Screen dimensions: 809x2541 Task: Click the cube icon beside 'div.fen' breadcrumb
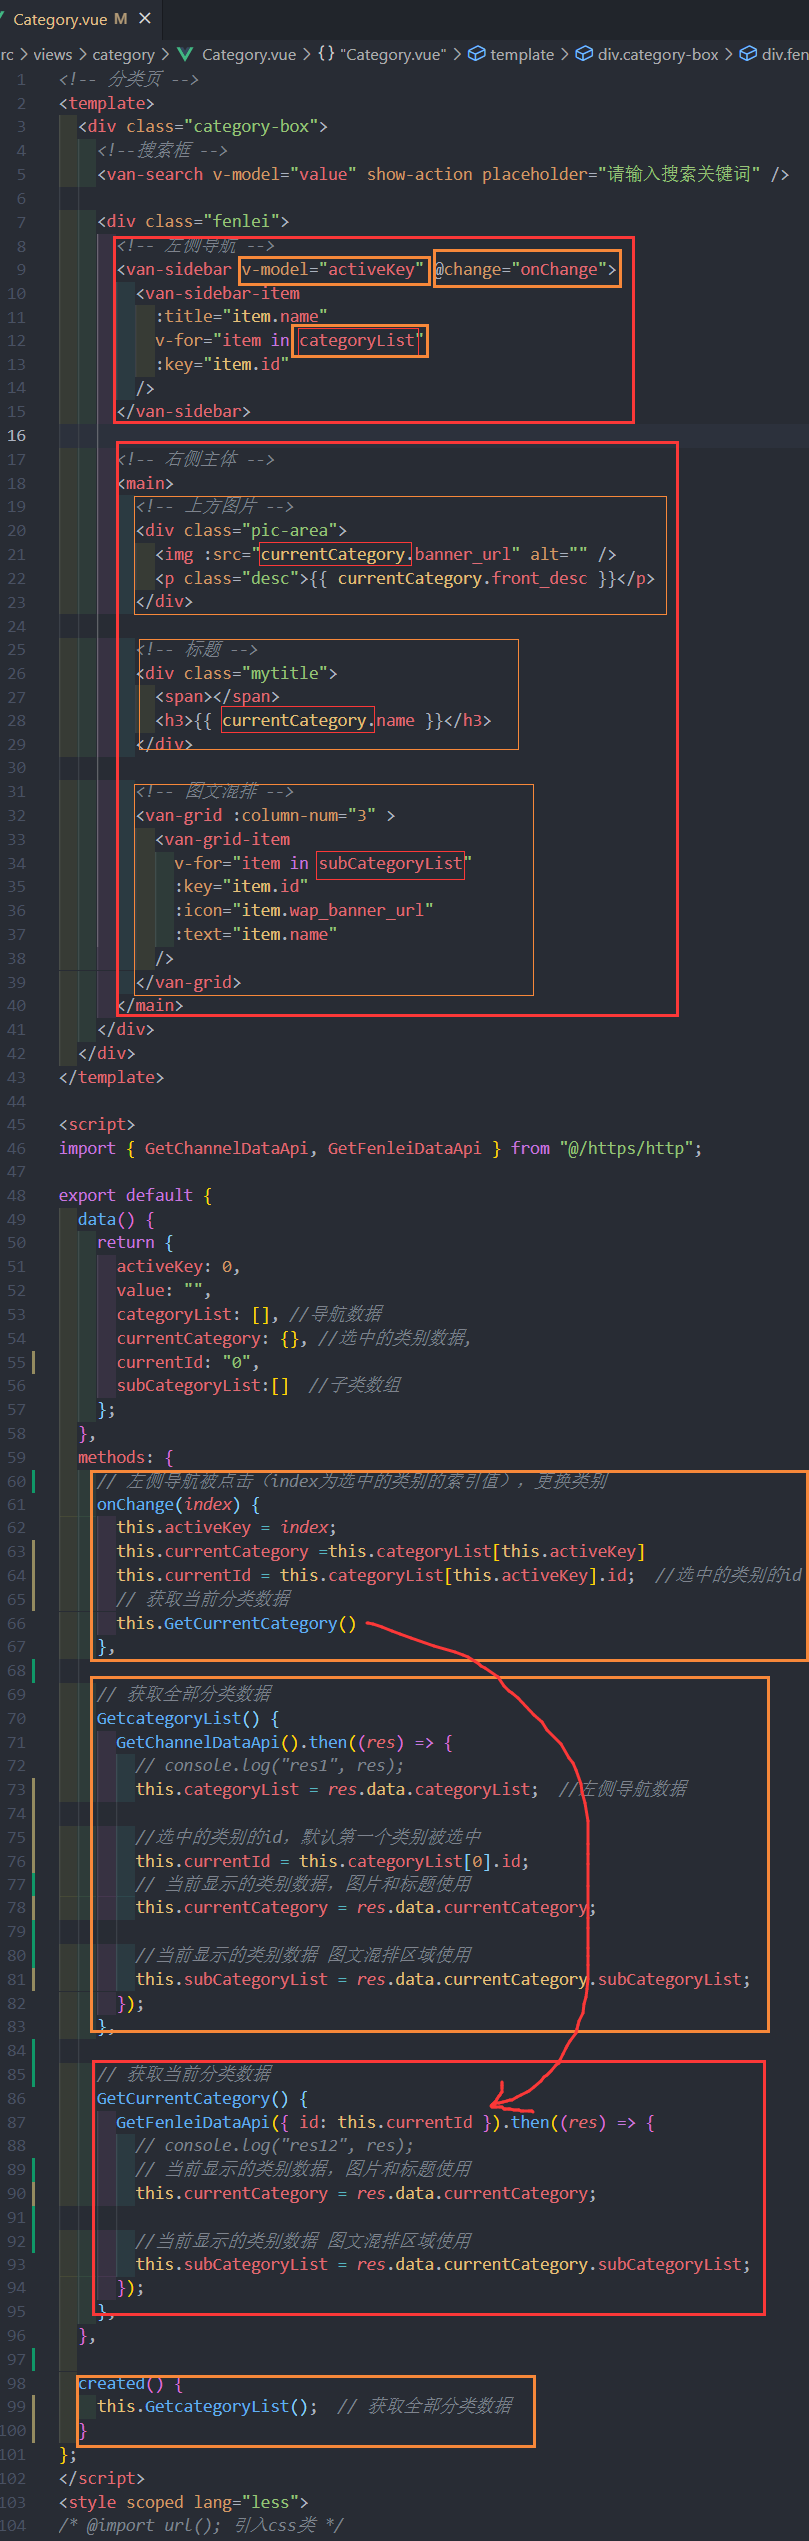748,55
